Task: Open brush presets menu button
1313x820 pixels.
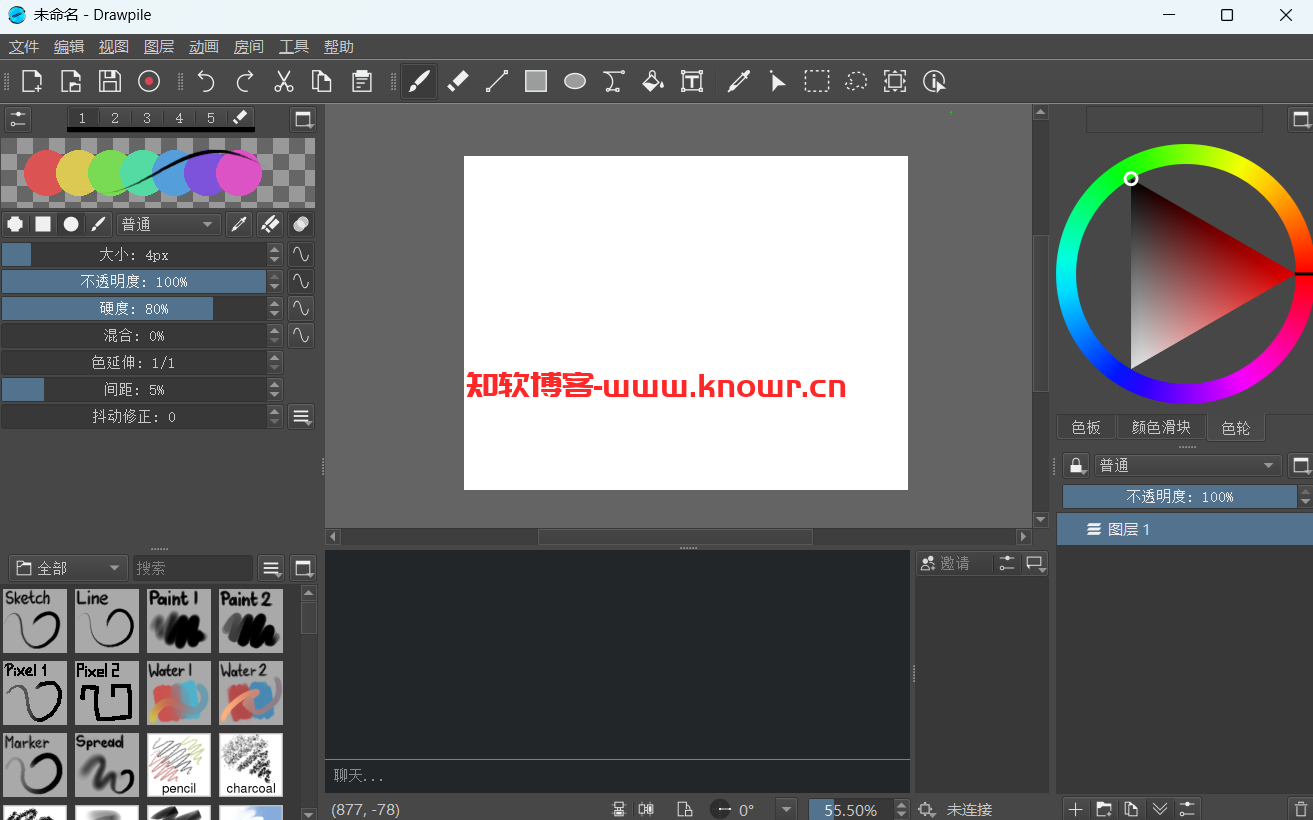Action: (x=271, y=568)
